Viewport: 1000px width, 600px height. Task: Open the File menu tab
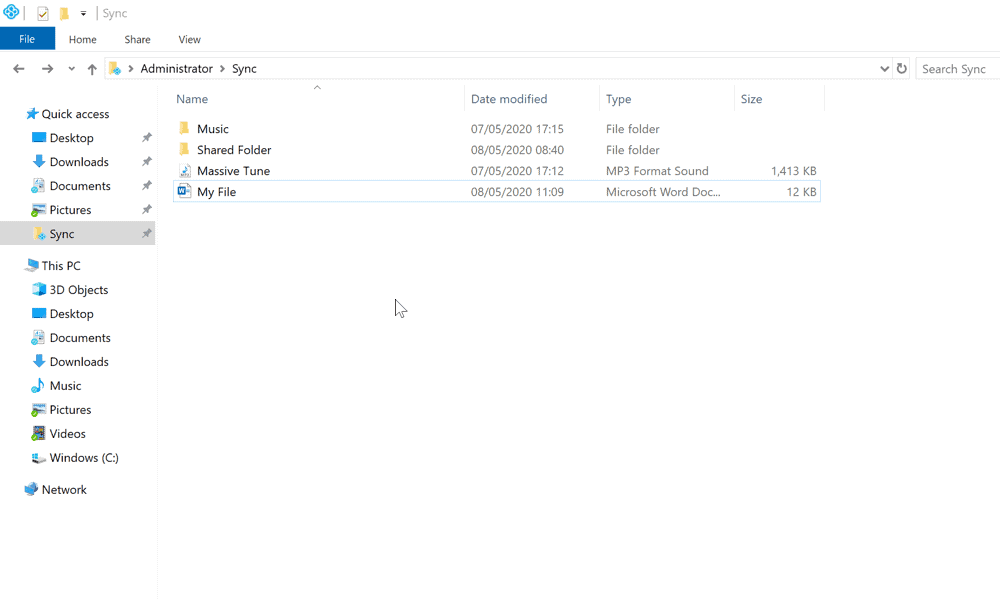(x=27, y=39)
